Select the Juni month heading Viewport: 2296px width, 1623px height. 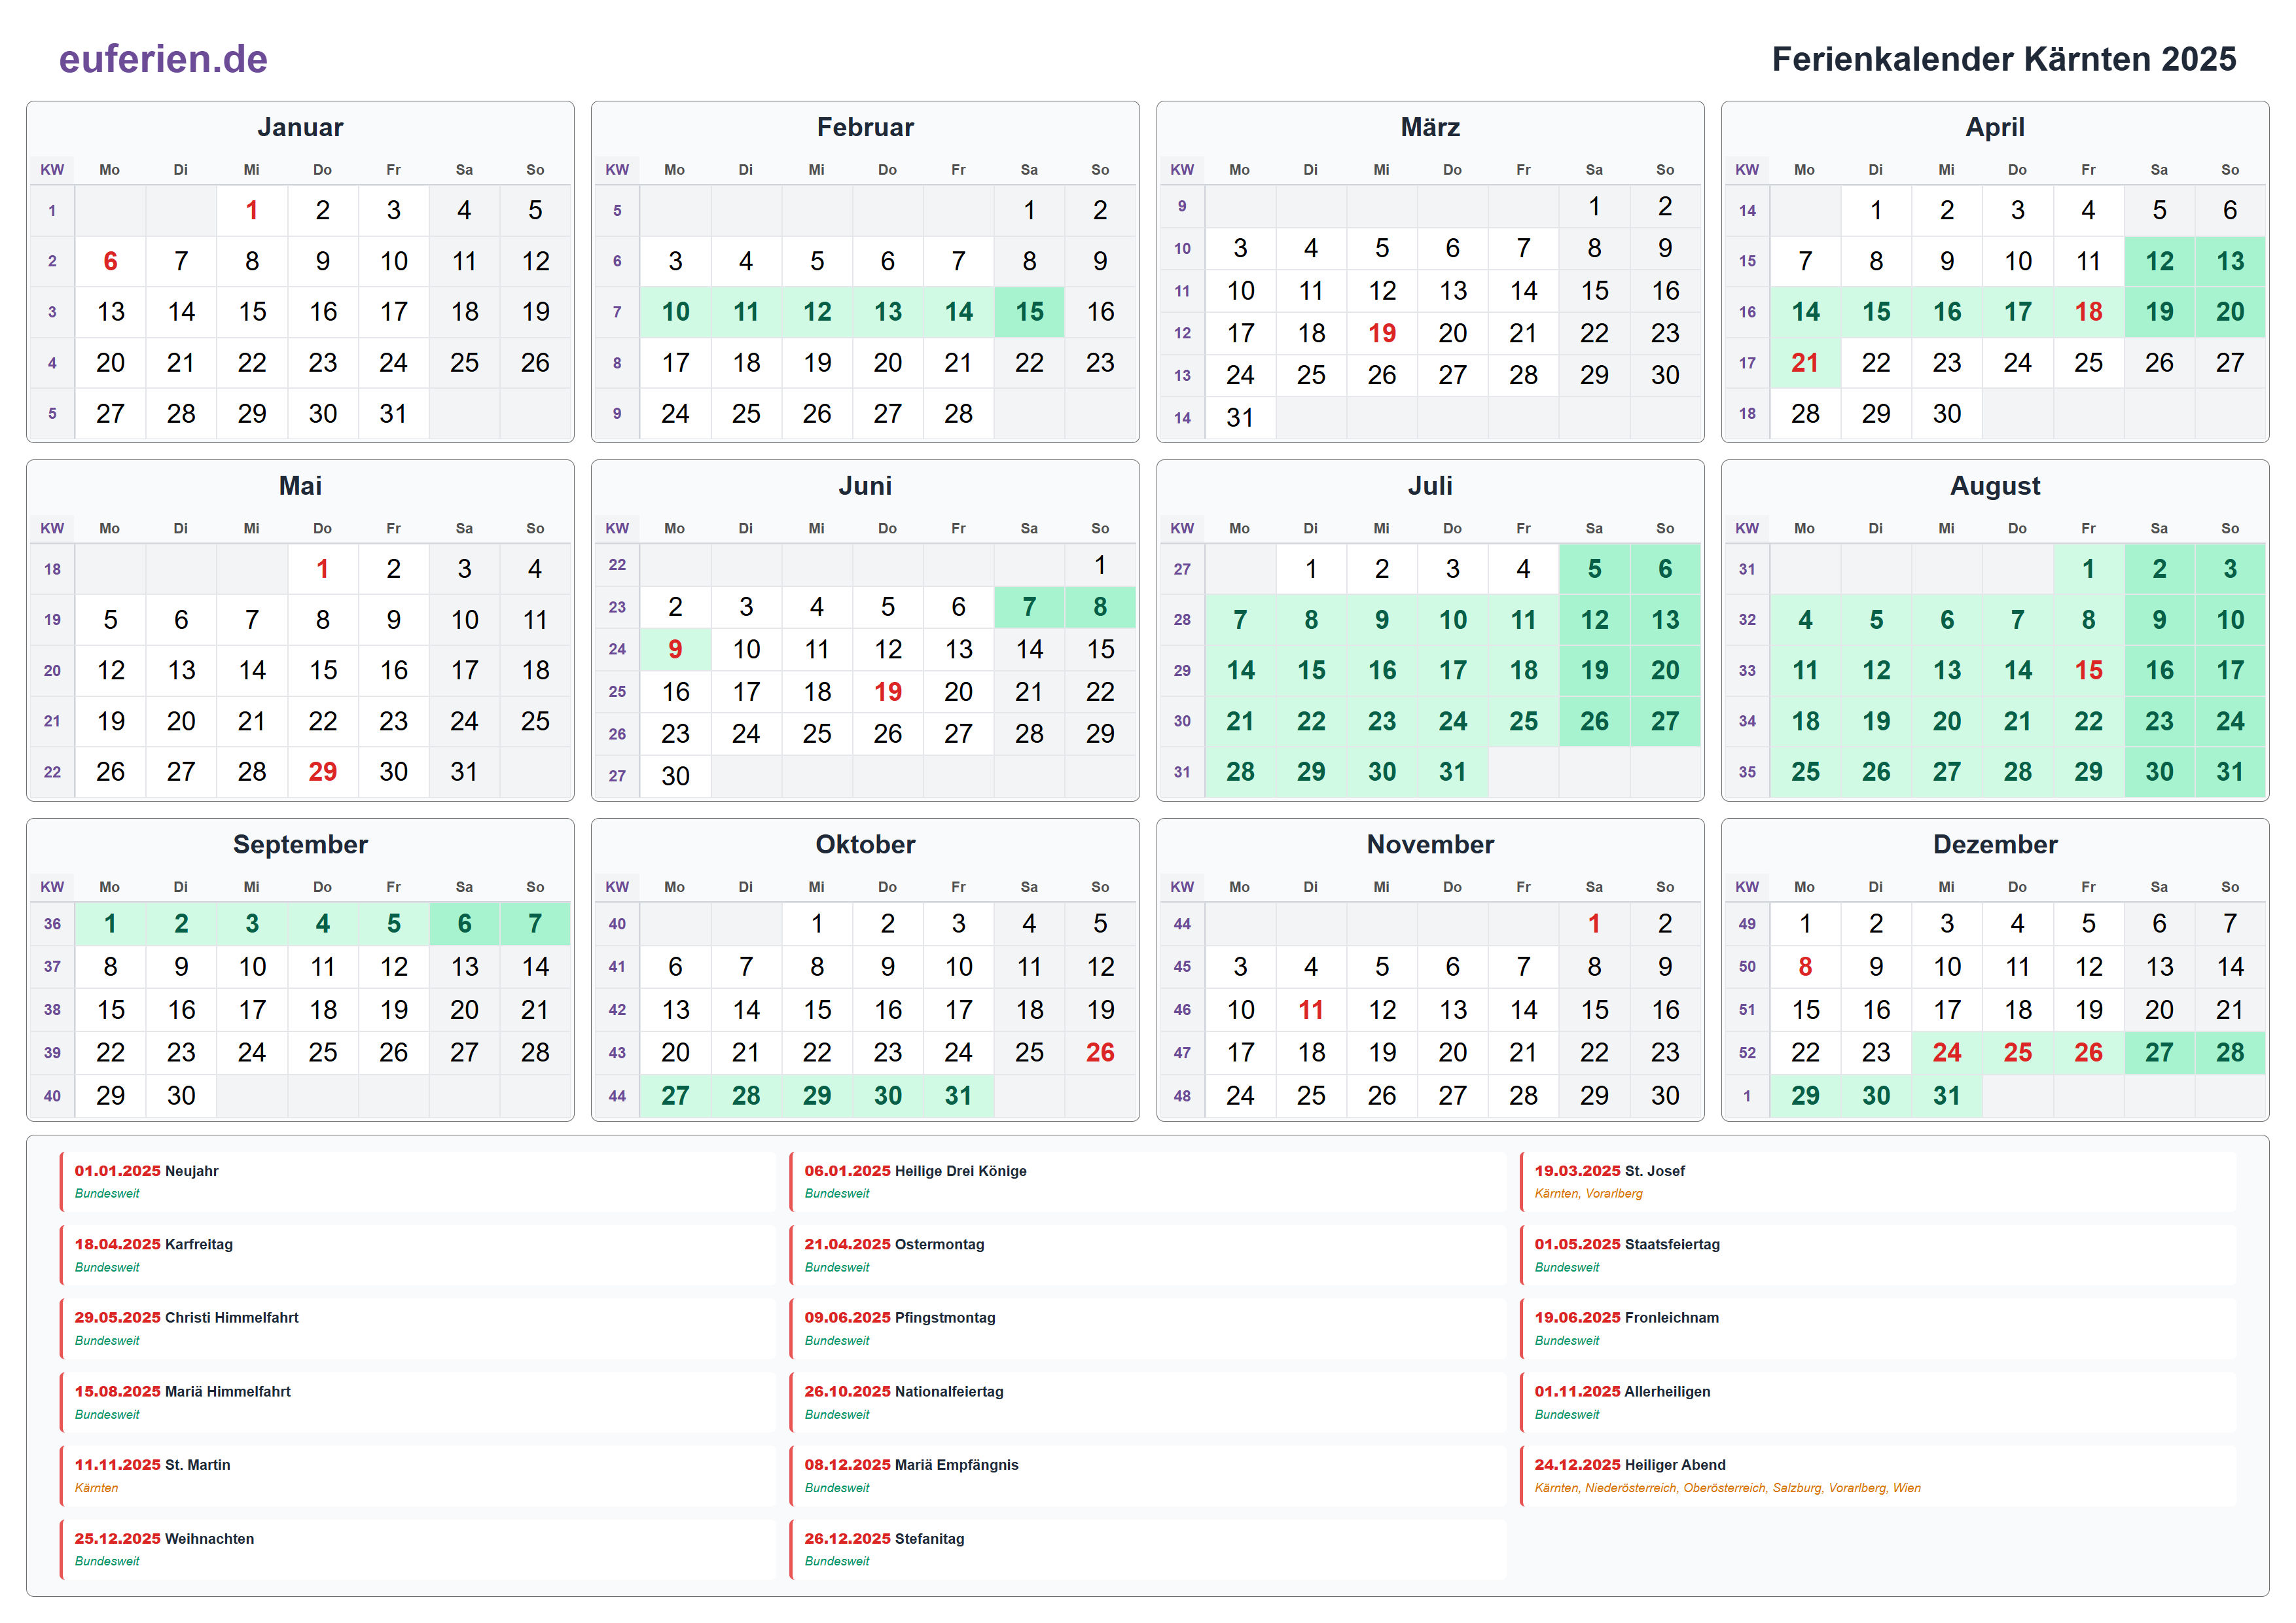865,486
